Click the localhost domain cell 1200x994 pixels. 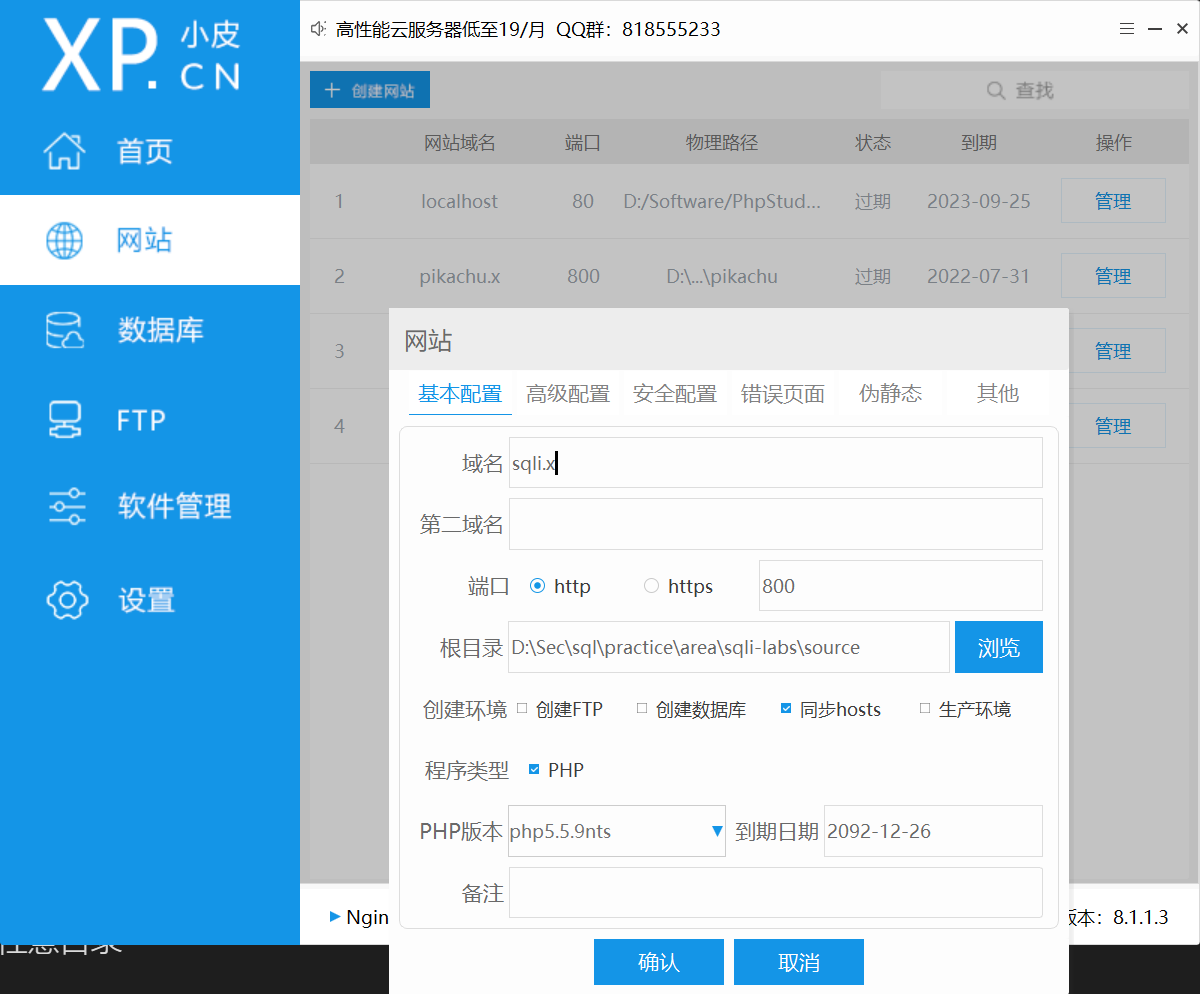(x=459, y=201)
